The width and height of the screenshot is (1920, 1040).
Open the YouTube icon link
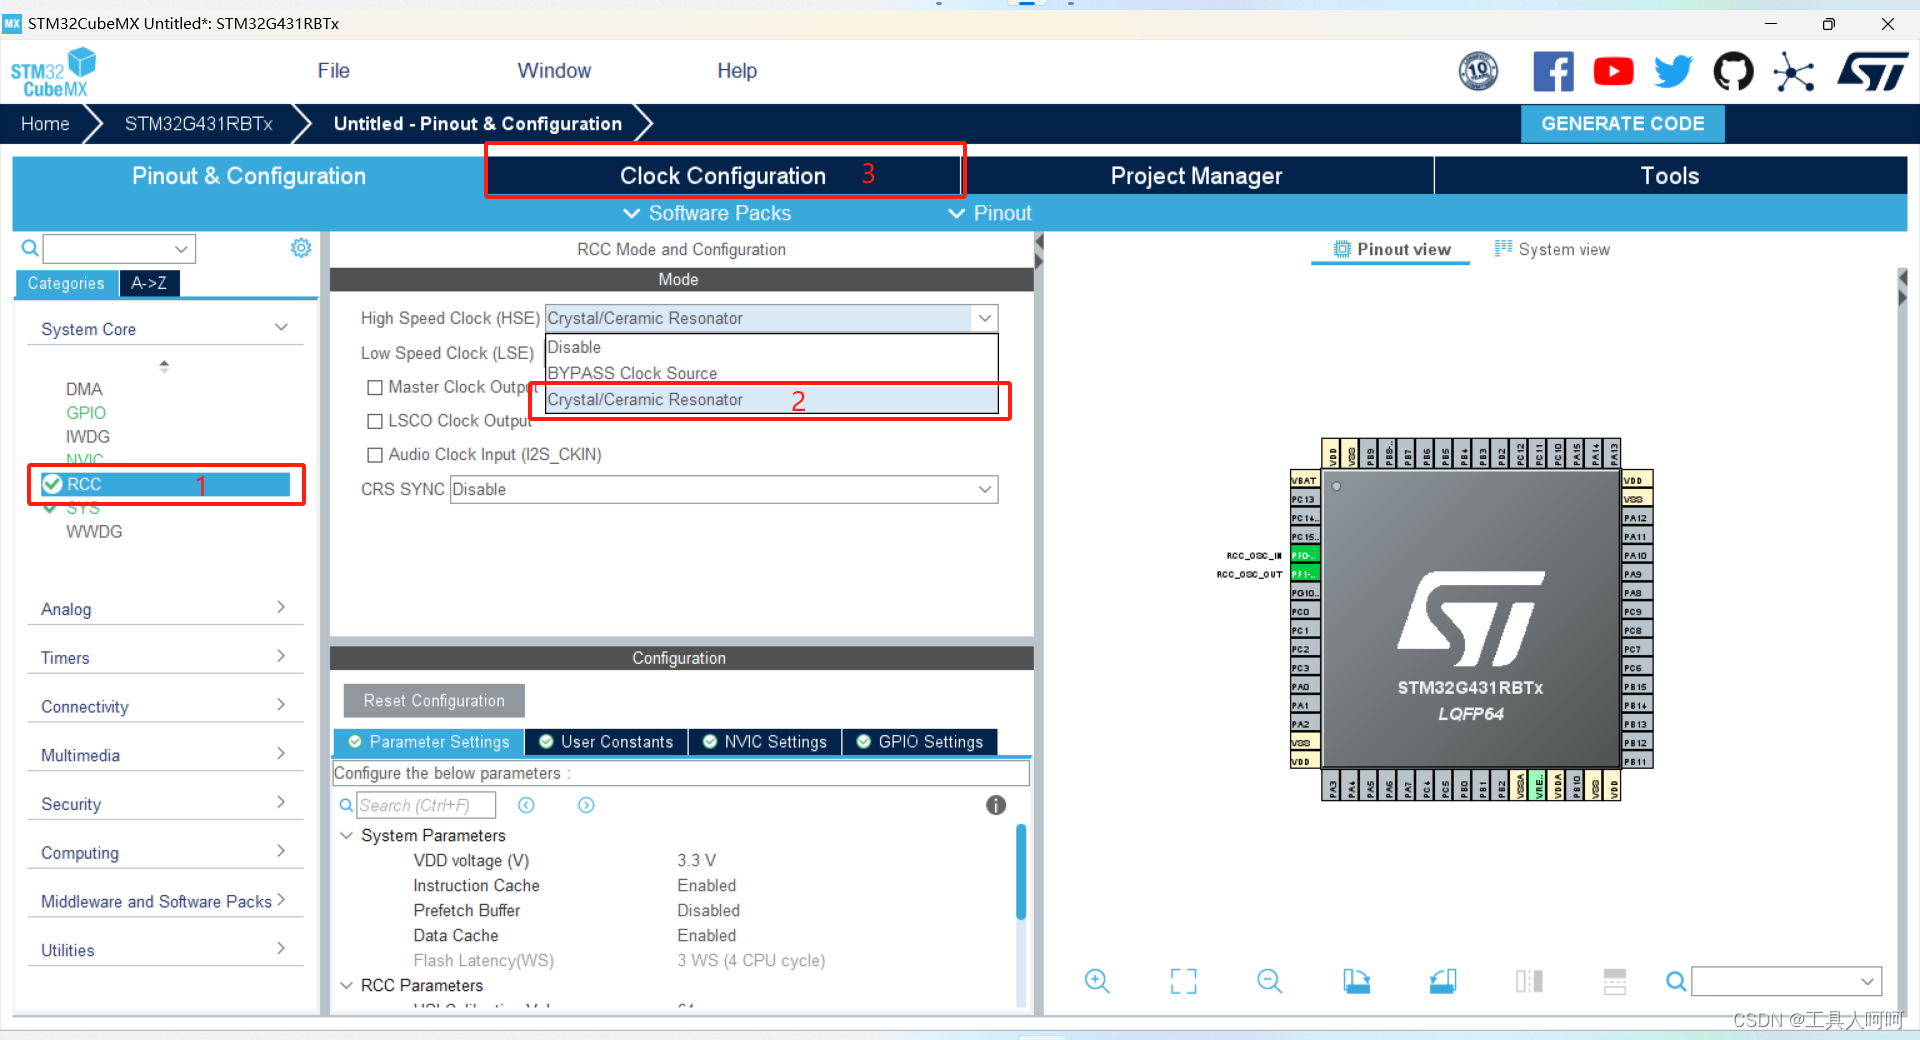point(1613,72)
